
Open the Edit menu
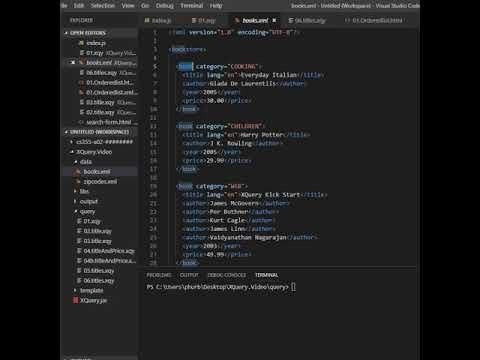pos(79,6)
